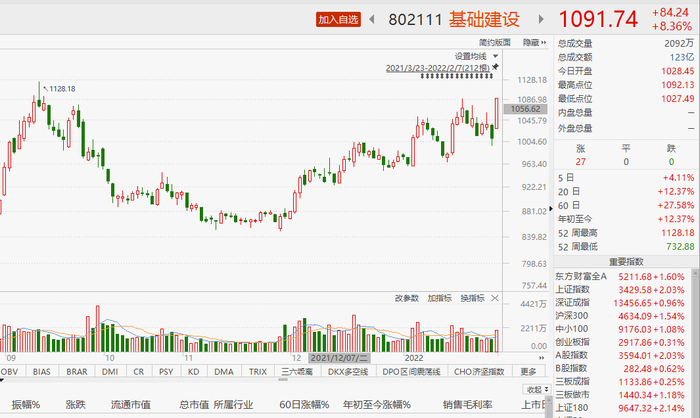700x418 pixels.
Task: Switch to 简约版面 simple layout
Action: (x=495, y=42)
